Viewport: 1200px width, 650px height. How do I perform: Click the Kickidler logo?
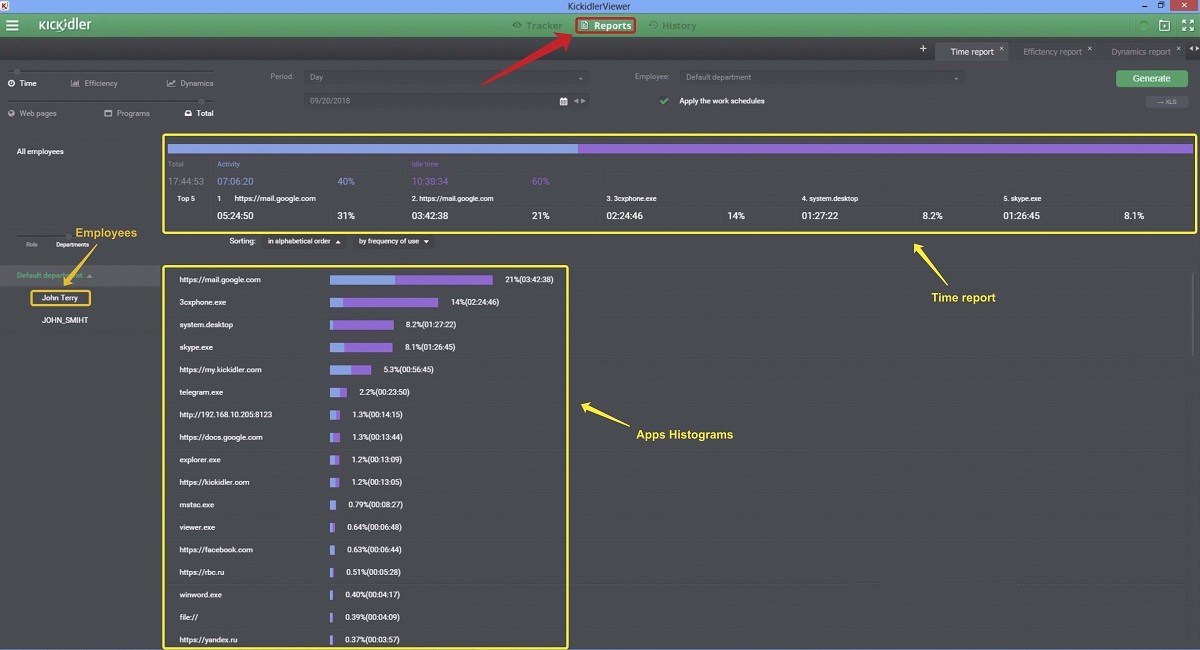click(x=65, y=25)
